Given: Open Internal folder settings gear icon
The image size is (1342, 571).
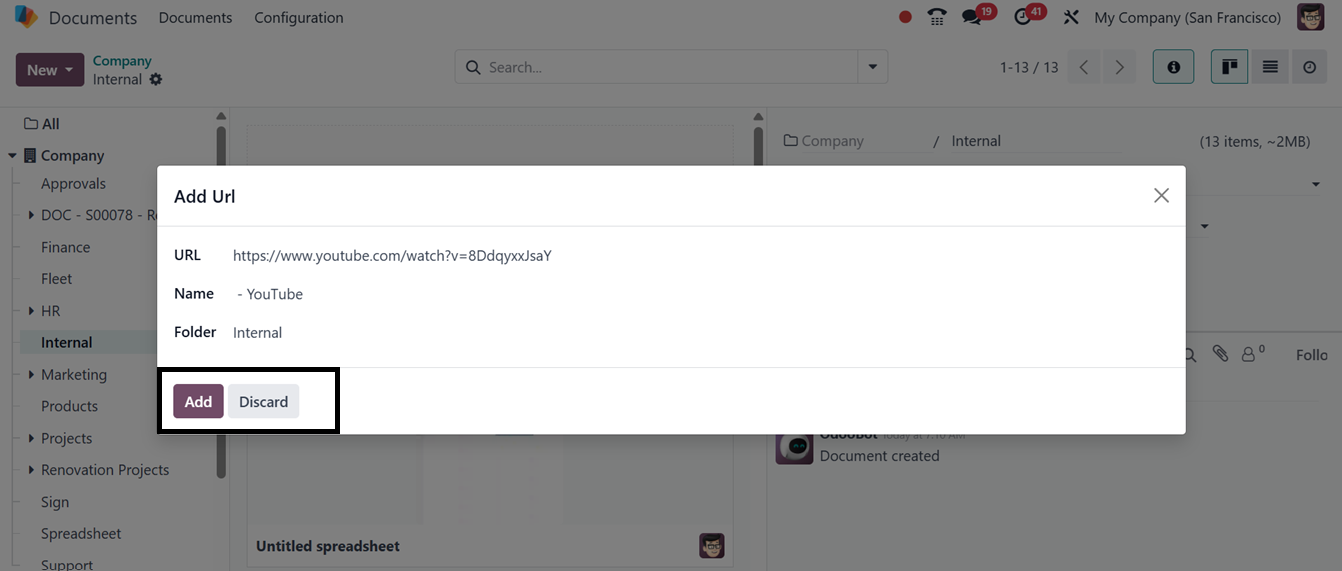Looking at the screenshot, I should 156,79.
